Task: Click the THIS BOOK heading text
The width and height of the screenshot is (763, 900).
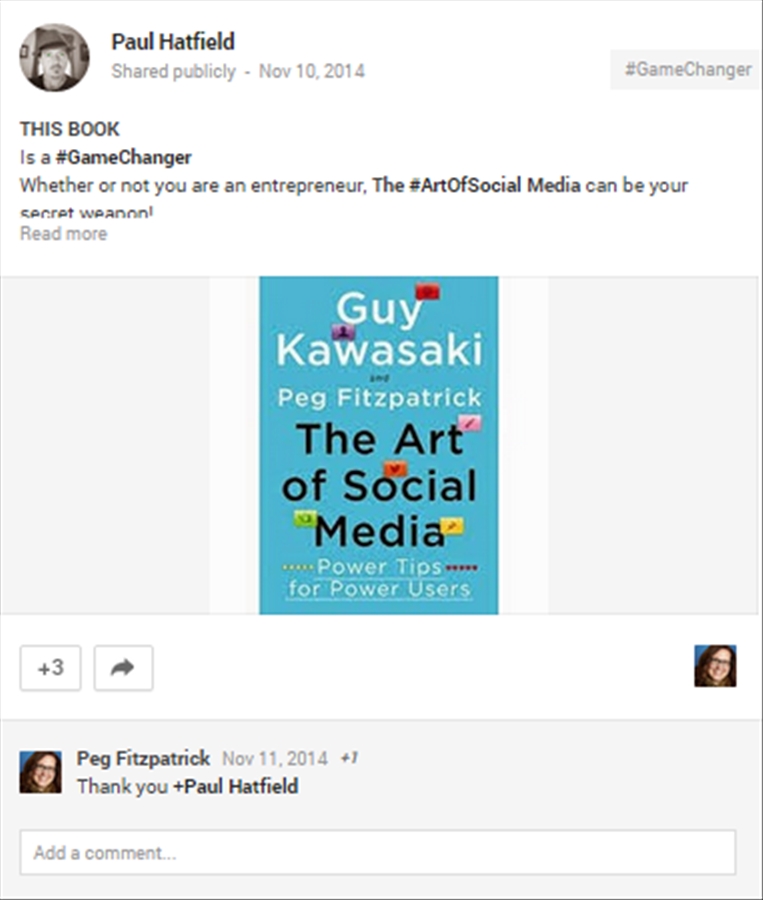Action: (x=70, y=129)
